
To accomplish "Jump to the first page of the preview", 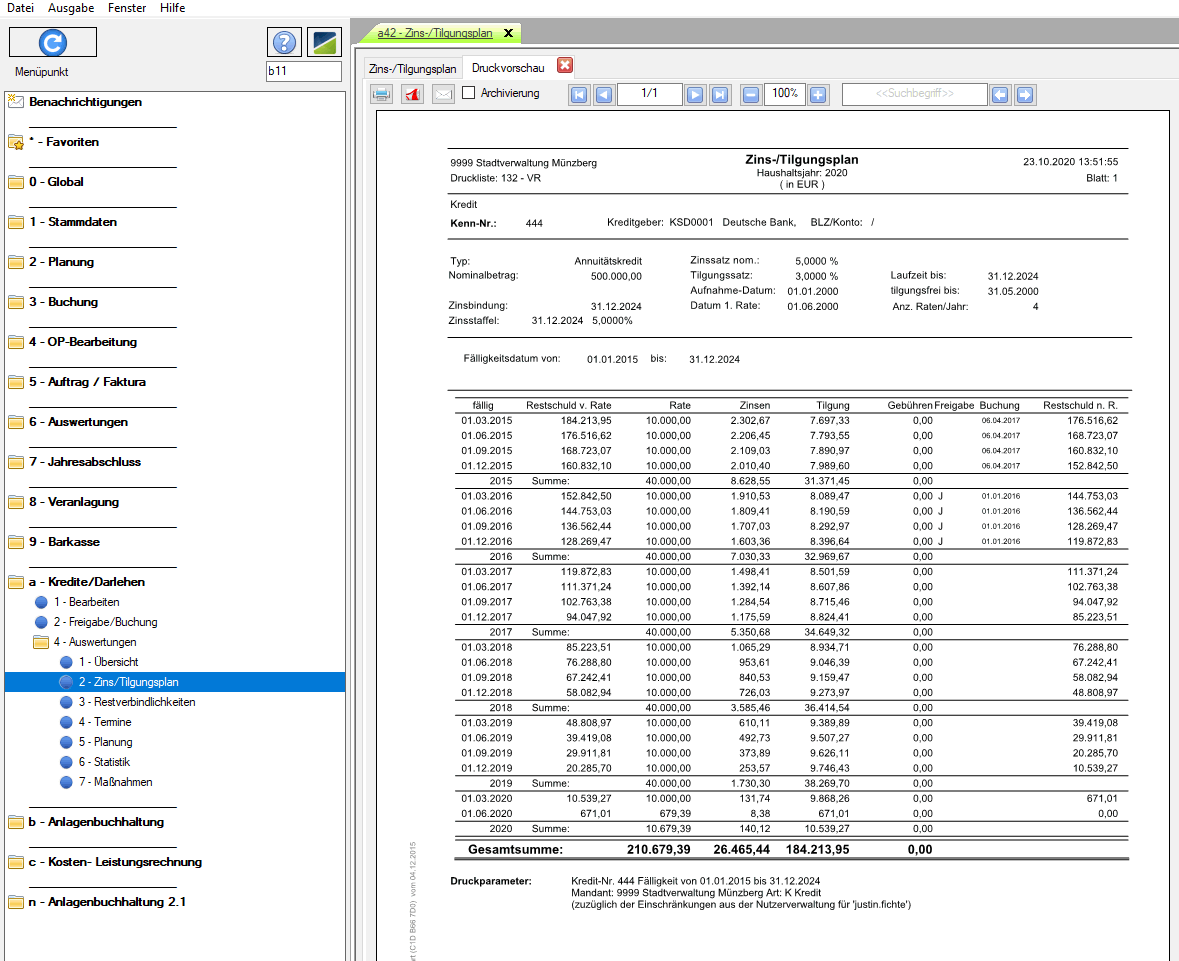I will 579,95.
